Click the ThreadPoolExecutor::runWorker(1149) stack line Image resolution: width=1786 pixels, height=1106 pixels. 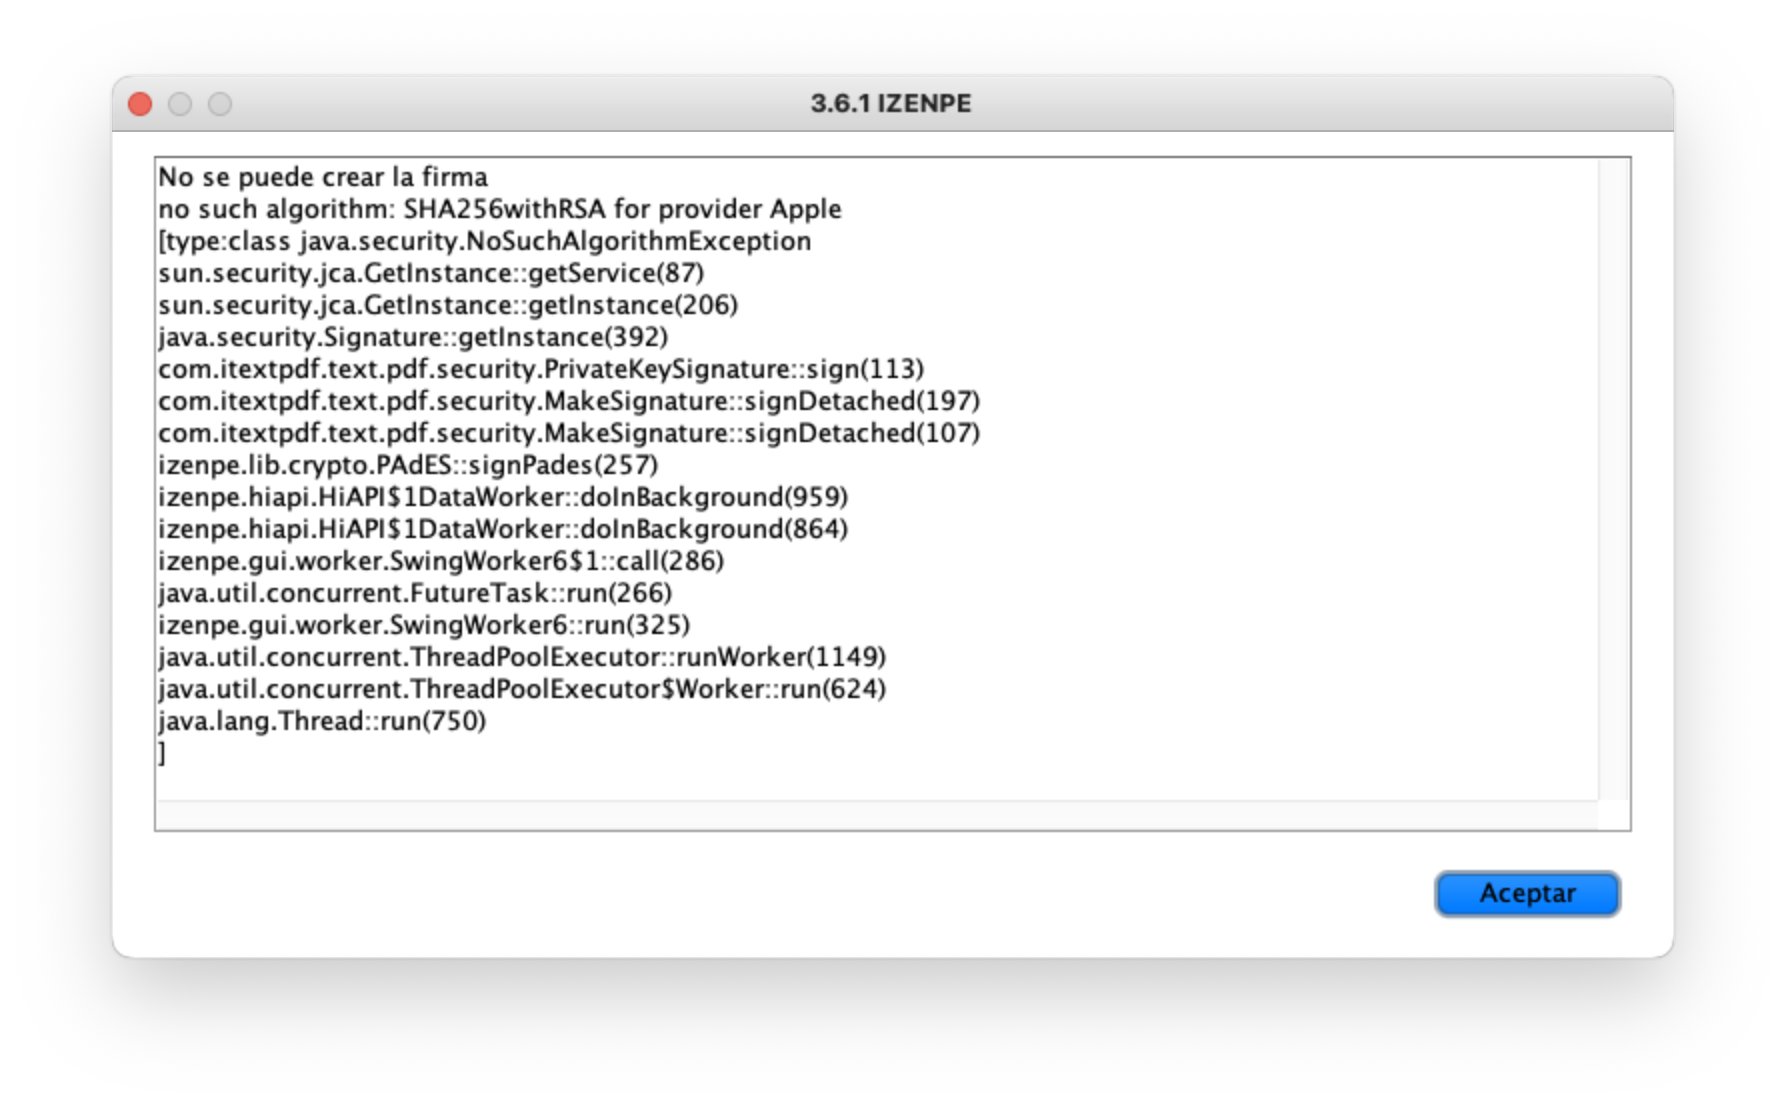coord(522,657)
